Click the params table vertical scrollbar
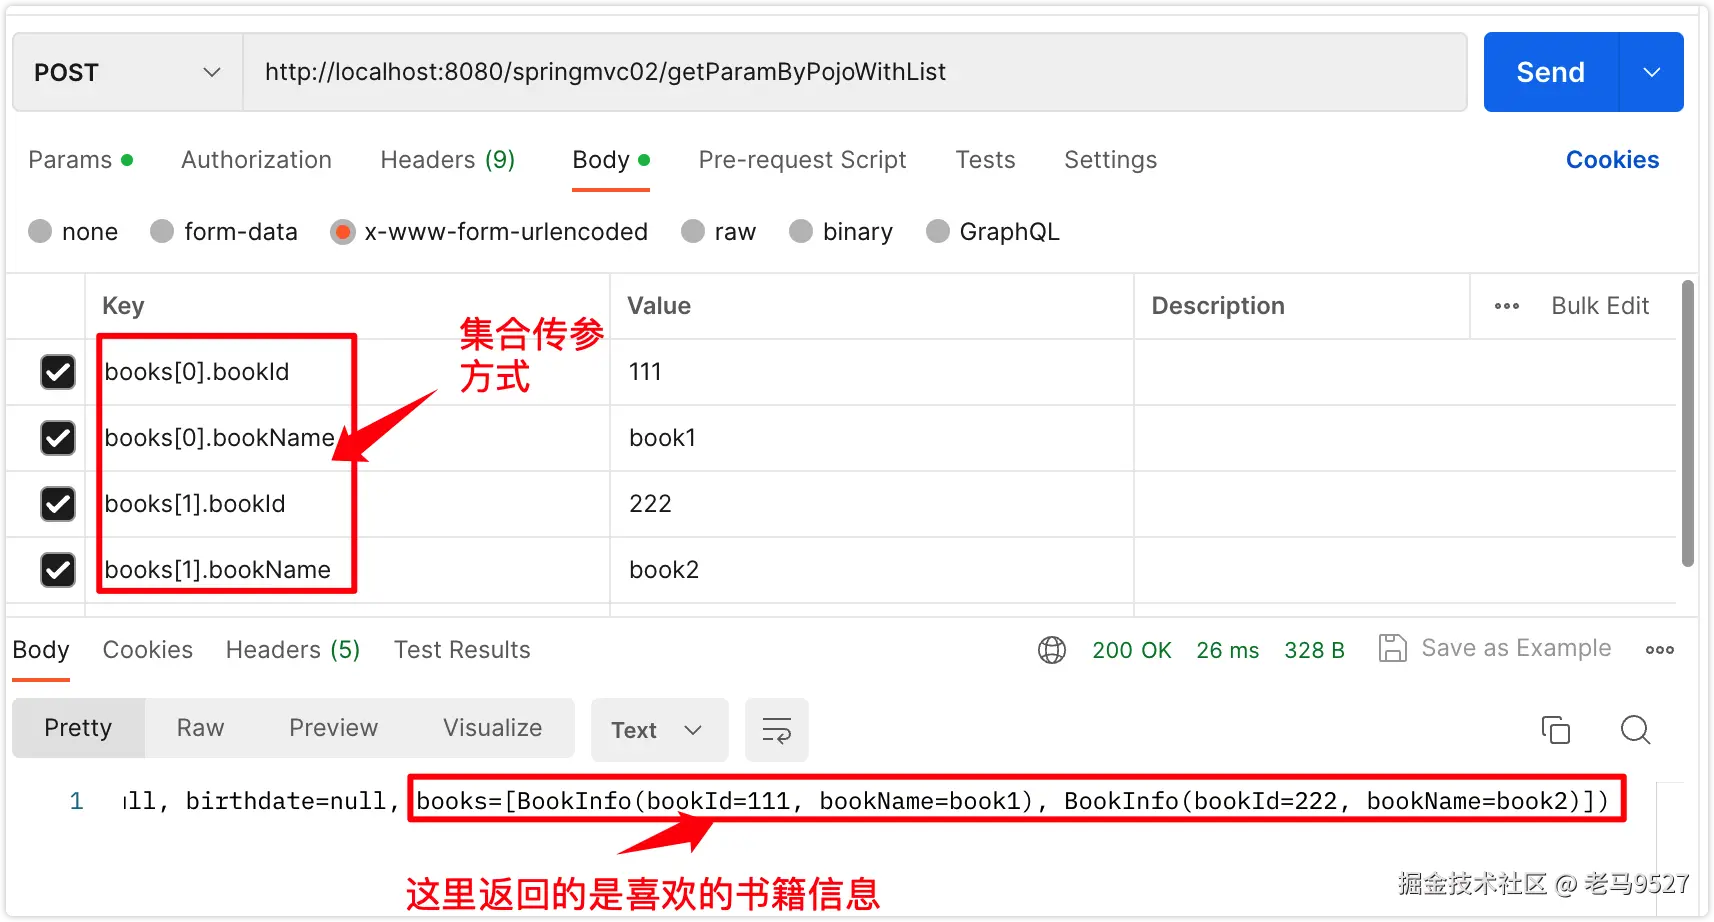The height and width of the screenshot is (922, 1714). click(1688, 424)
